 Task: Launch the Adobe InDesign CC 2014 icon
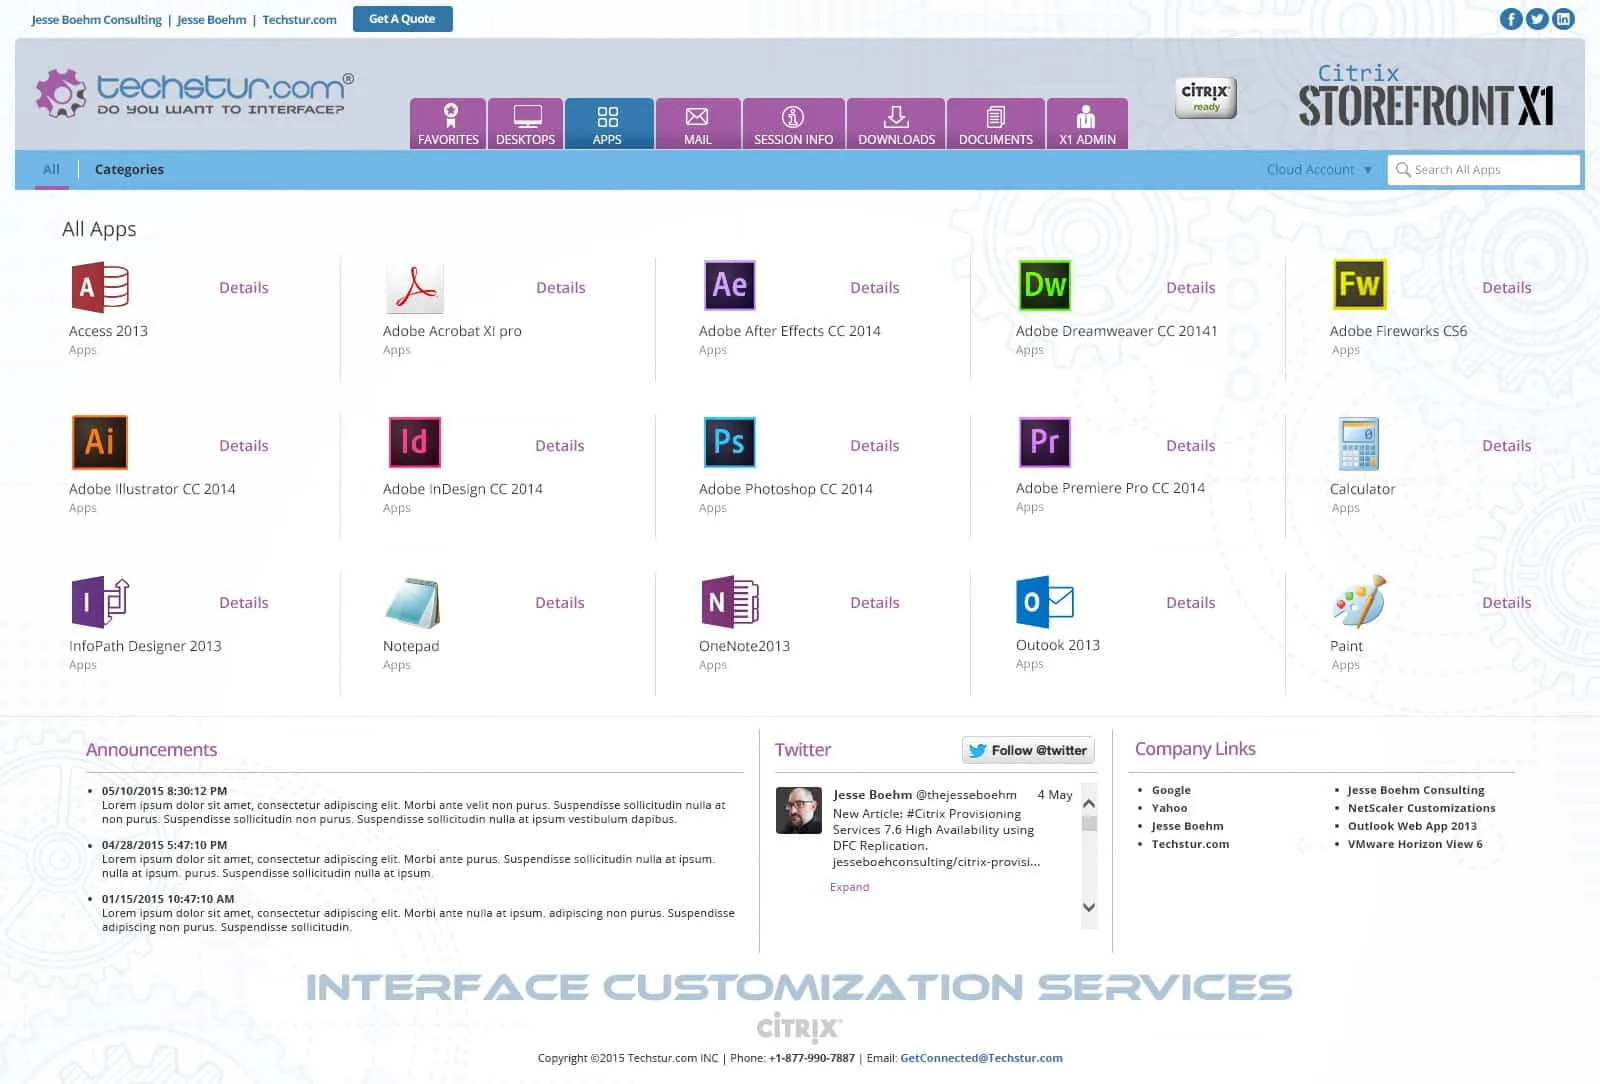tap(414, 442)
